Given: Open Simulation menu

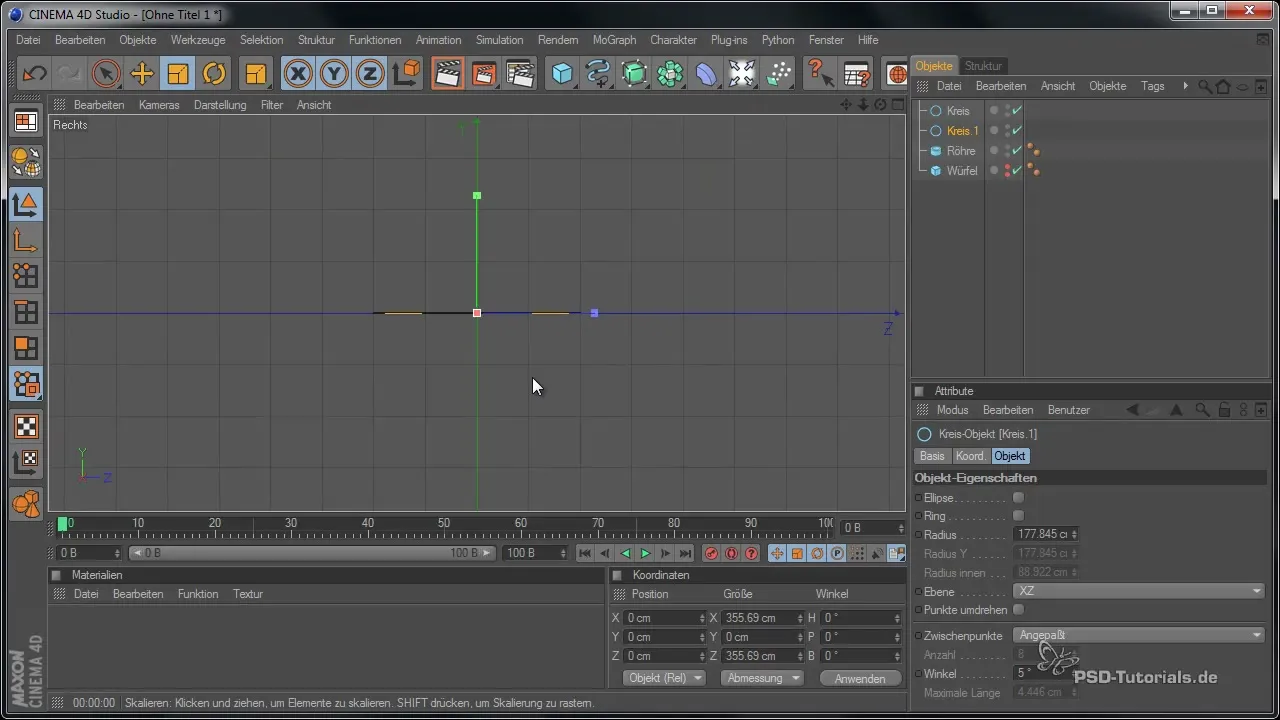Looking at the screenshot, I should pyautogui.click(x=499, y=40).
